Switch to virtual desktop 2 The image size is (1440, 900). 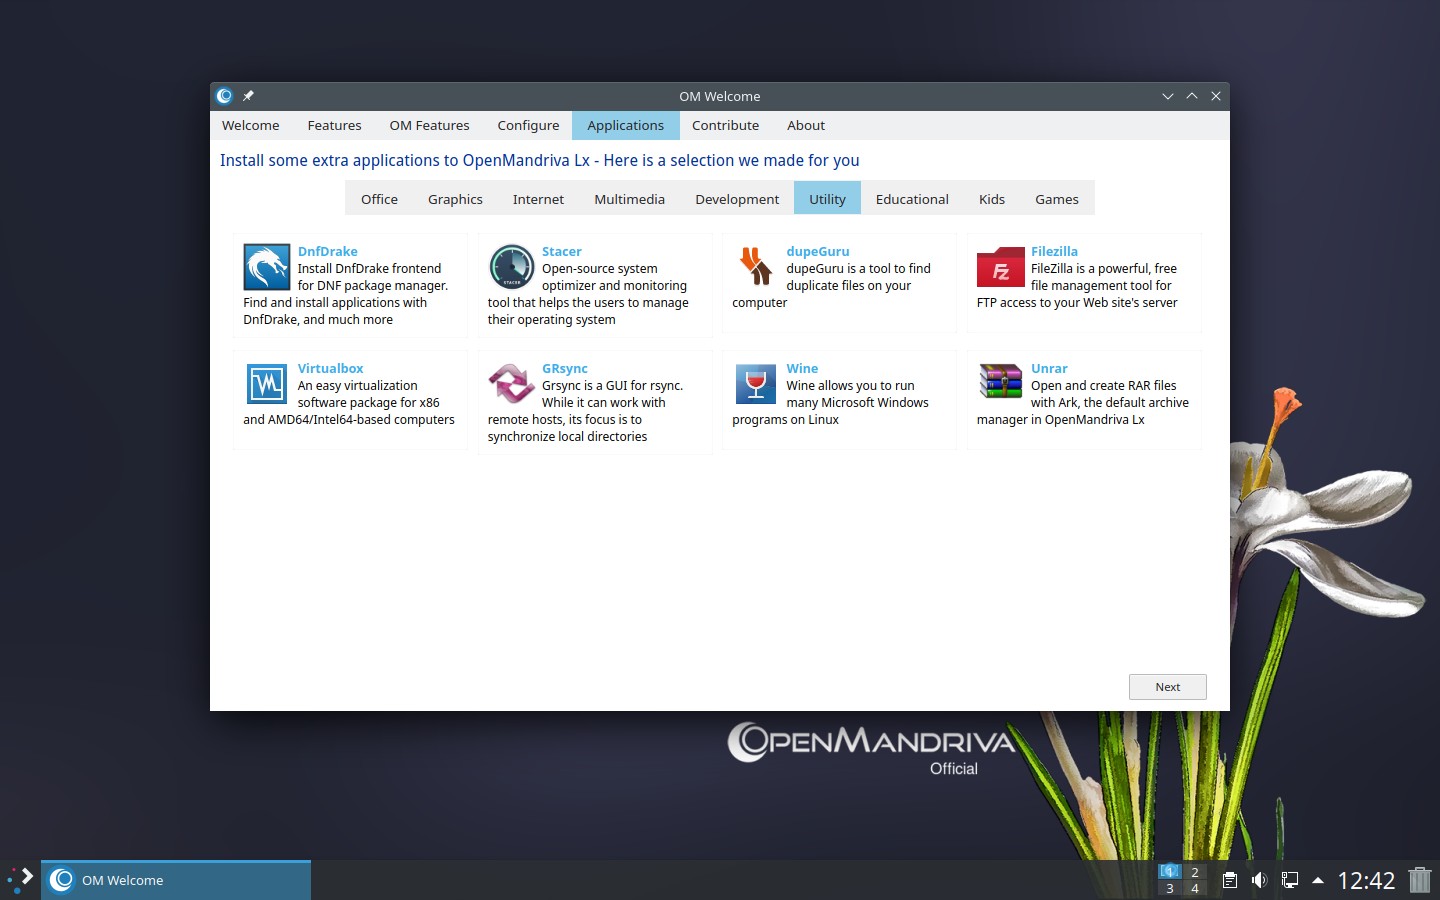tap(1194, 872)
